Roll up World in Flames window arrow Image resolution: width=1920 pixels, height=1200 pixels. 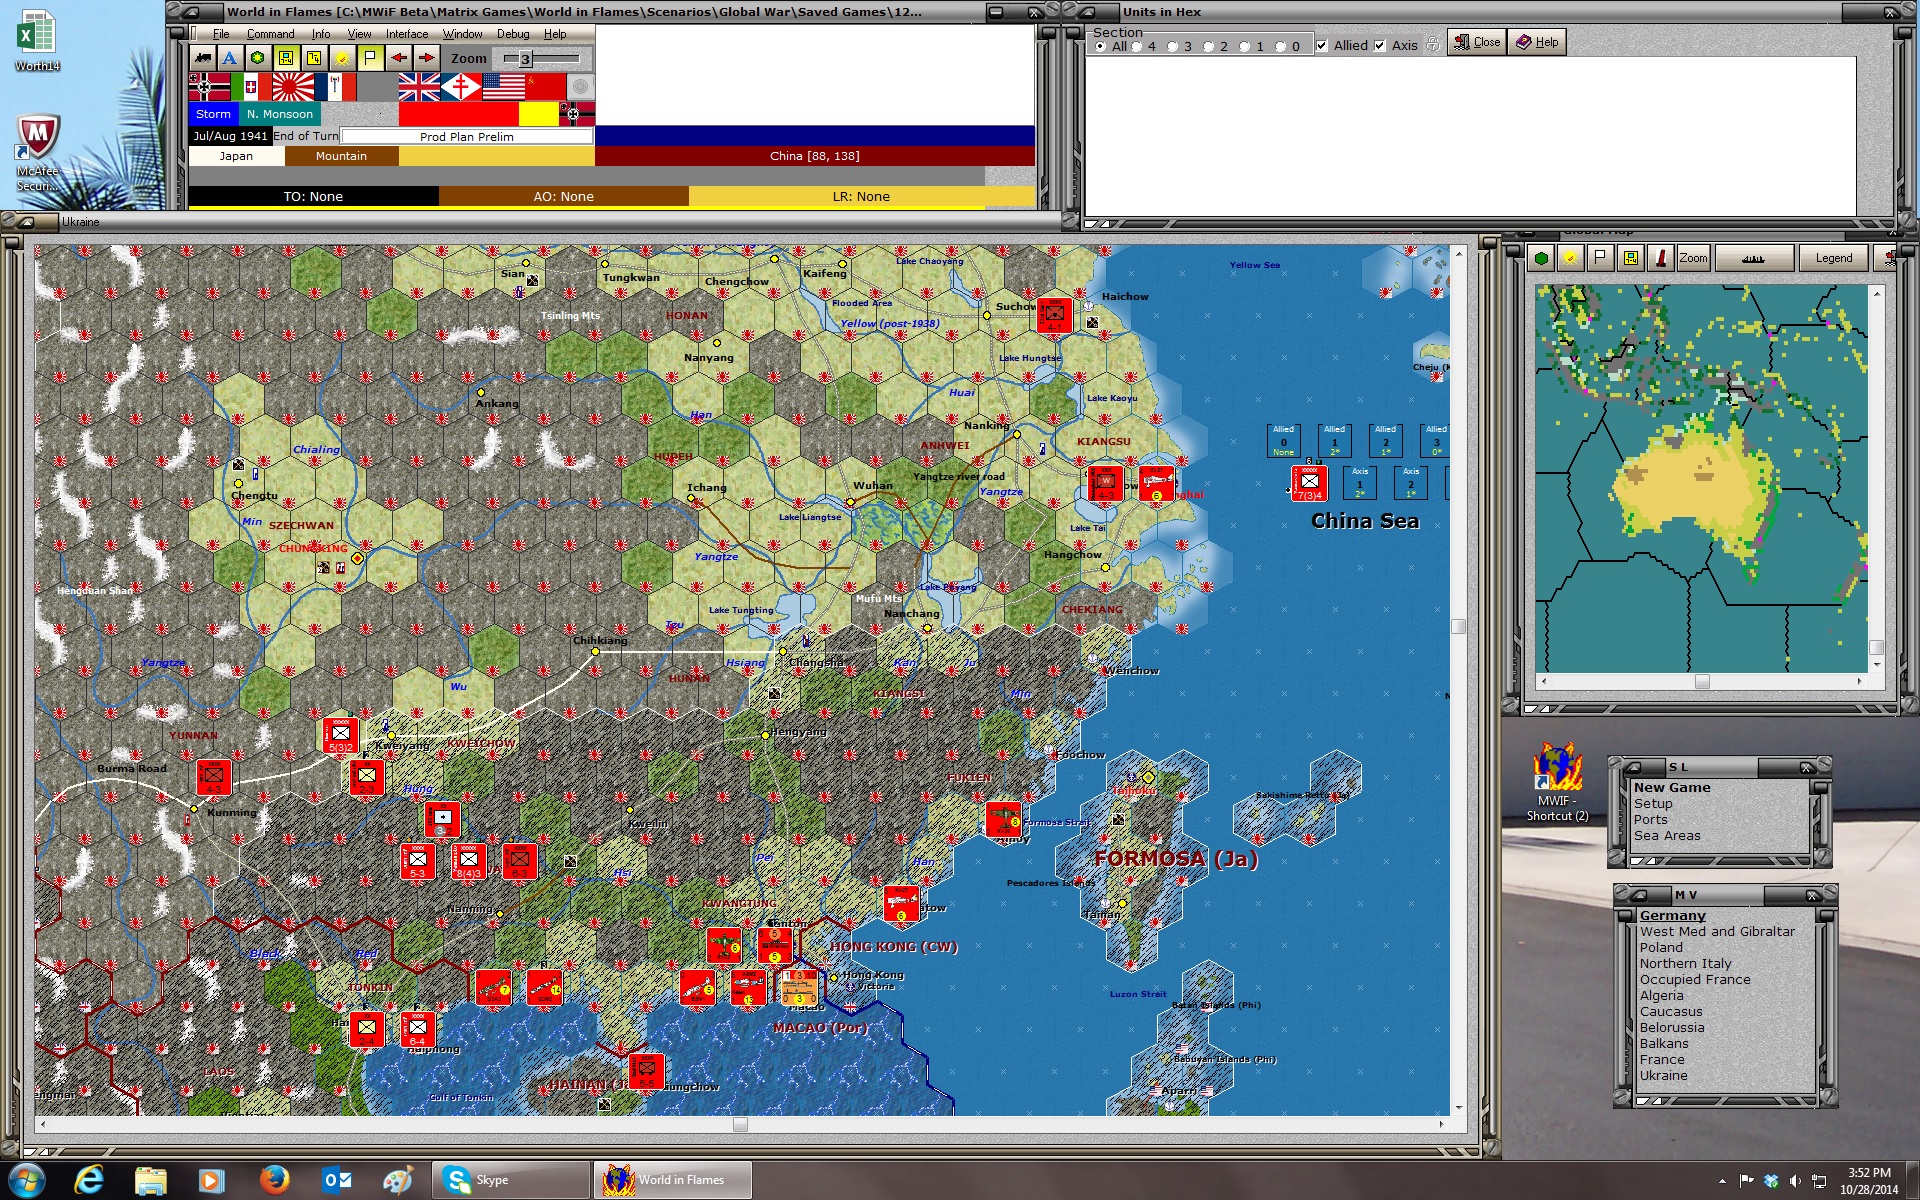191,12
